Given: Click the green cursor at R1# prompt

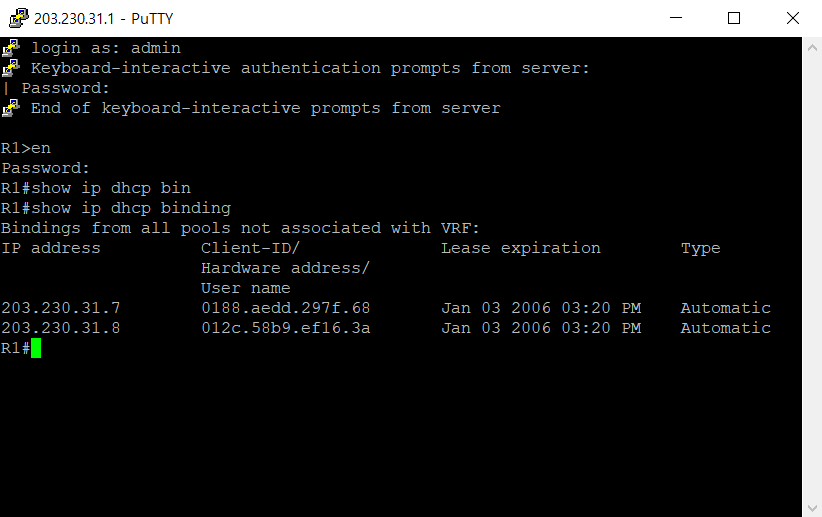Looking at the screenshot, I should [x=36, y=348].
